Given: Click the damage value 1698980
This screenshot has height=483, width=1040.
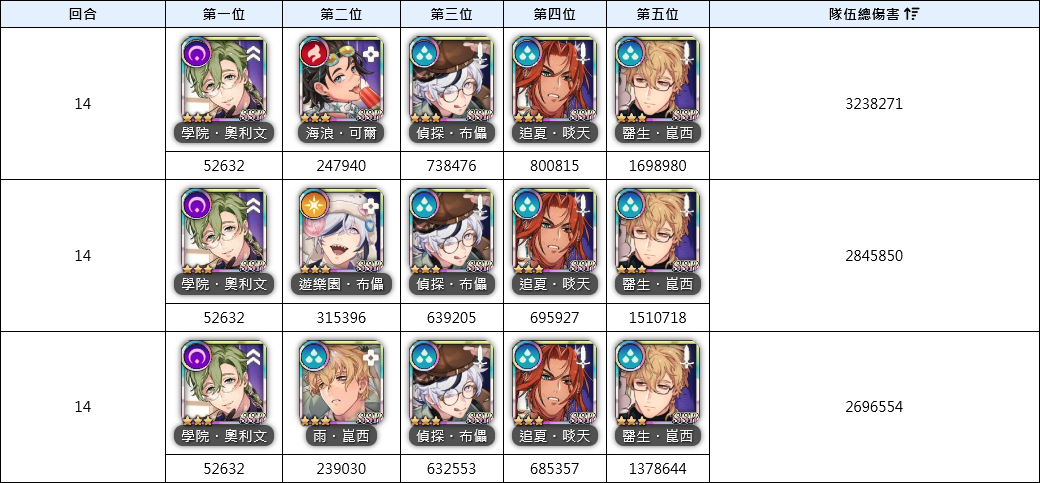Looking at the screenshot, I should click(658, 166).
